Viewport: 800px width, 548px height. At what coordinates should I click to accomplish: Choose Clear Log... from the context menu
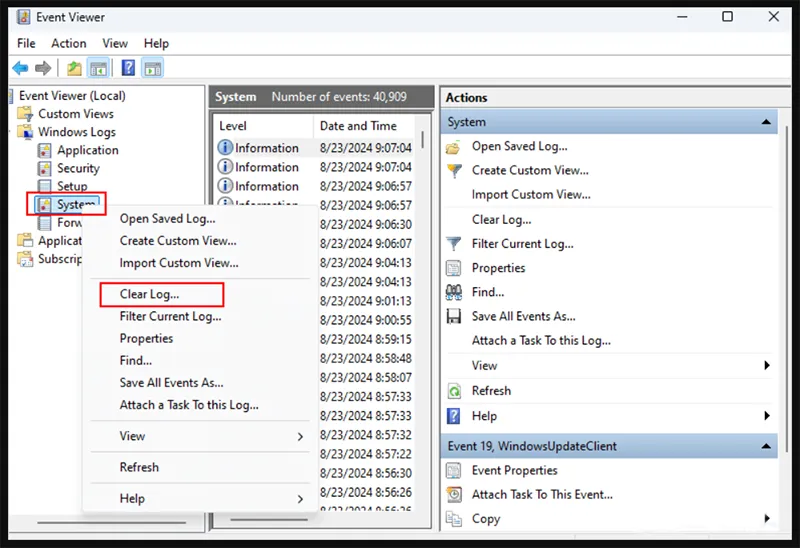150,295
